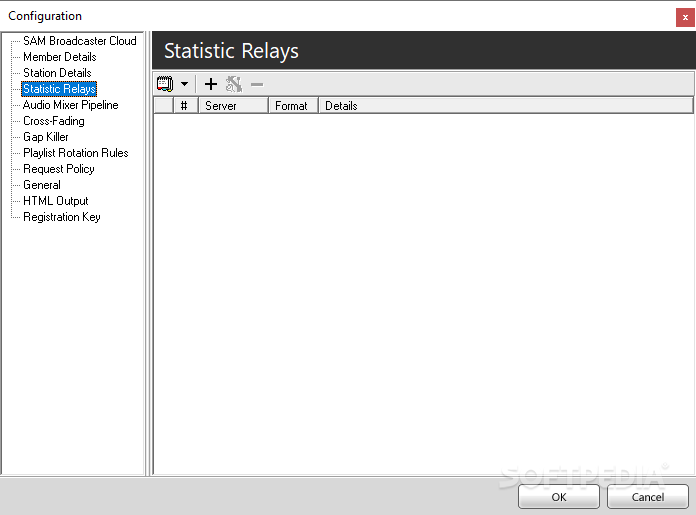
Task: Open Member Details settings page
Action: (x=59, y=57)
